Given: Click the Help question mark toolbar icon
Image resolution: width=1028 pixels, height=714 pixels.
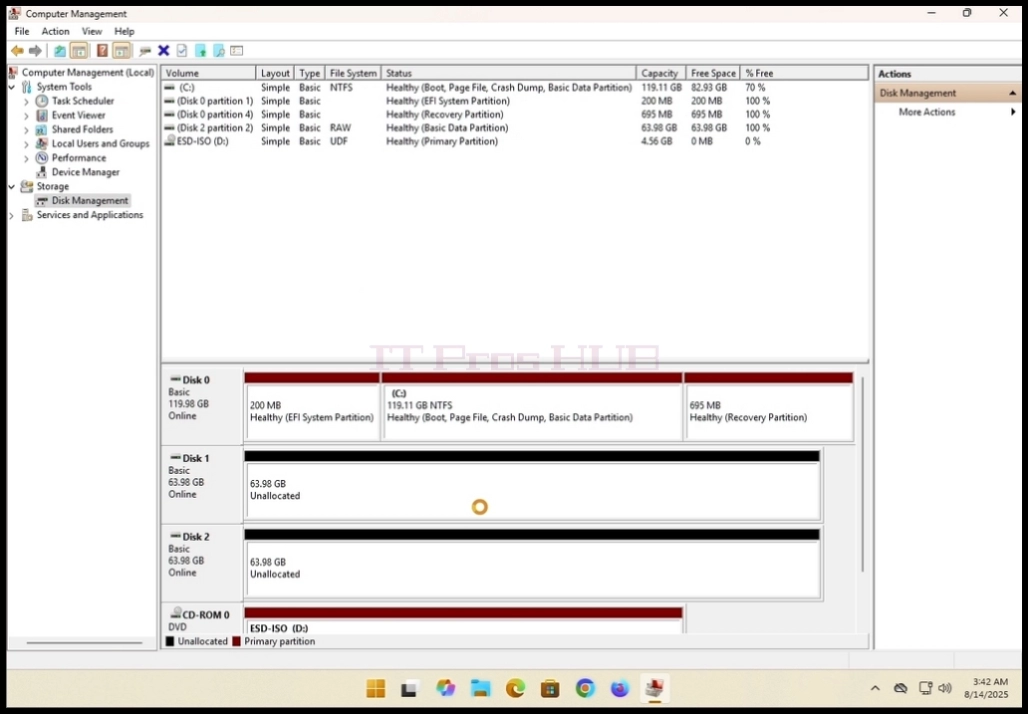Looking at the screenshot, I should (x=102, y=50).
